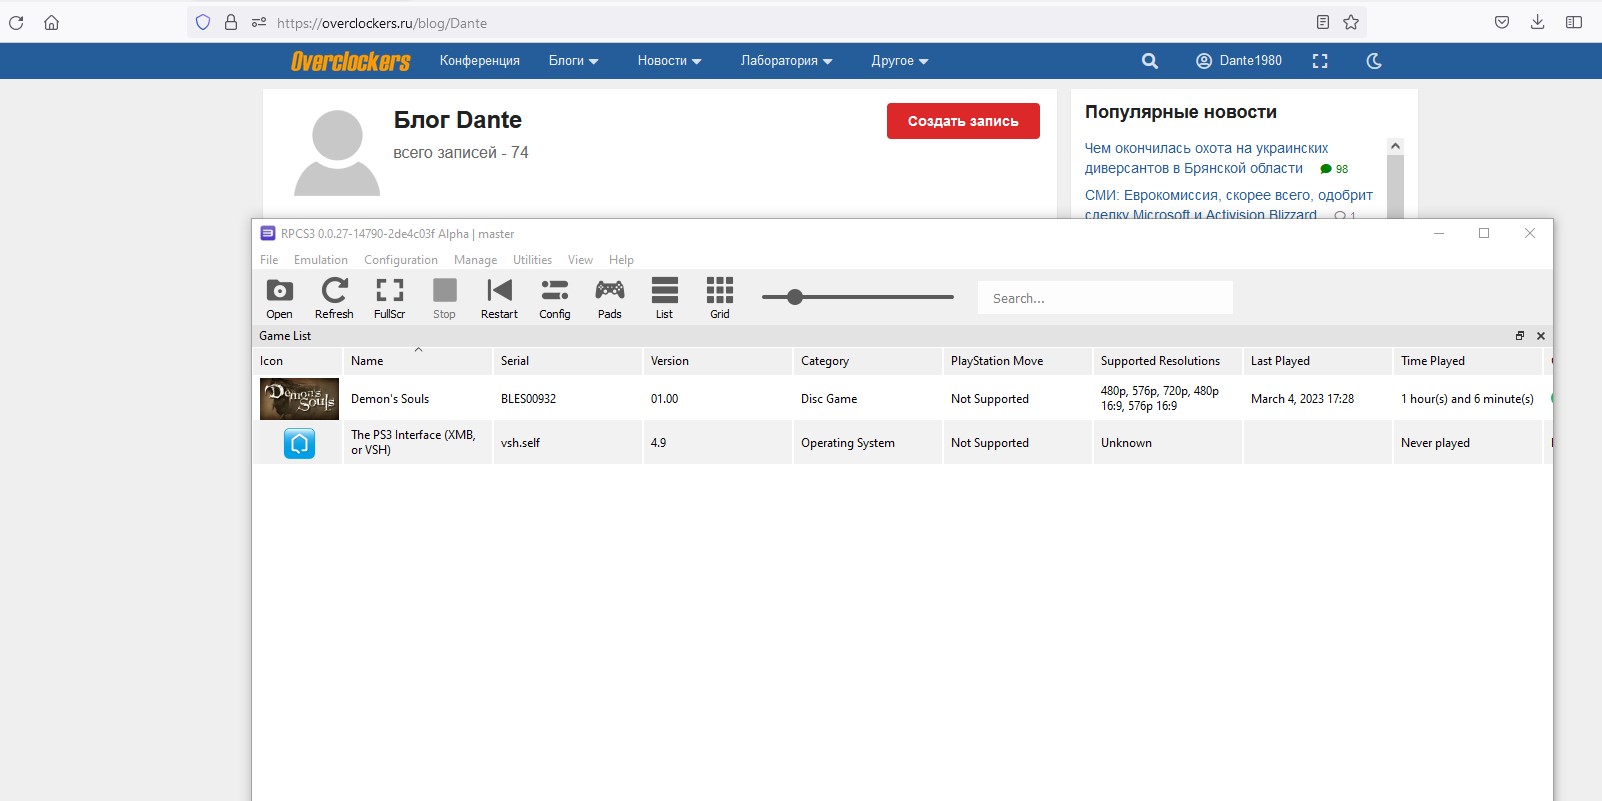
Task: Expand the Новости dropdown menu
Action: tap(669, 61)
